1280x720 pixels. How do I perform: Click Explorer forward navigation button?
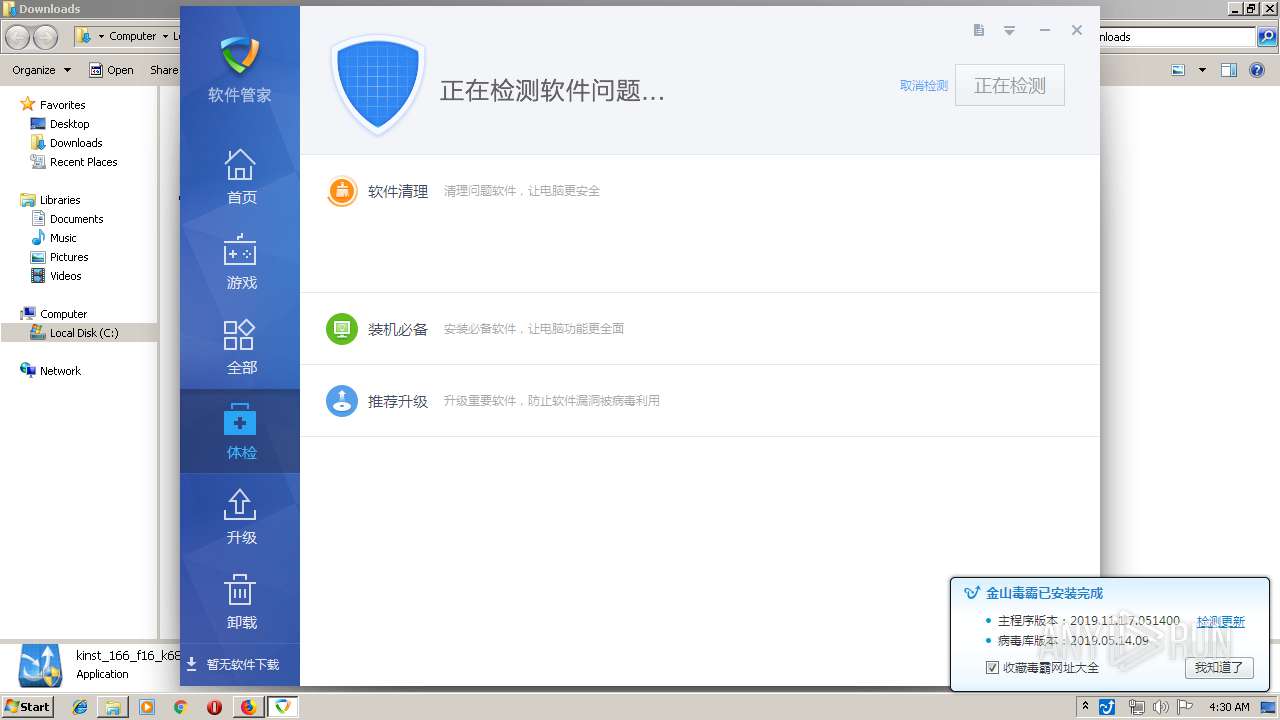(46, 37)
